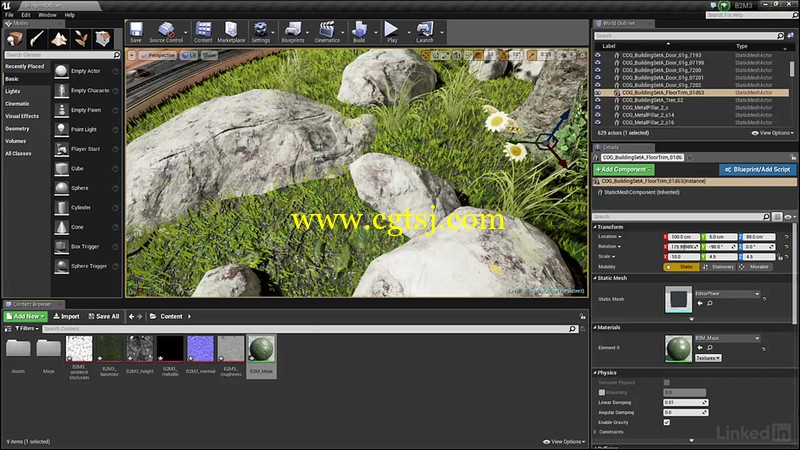
Task: Open the Settings toolbar icon
Action: pyautogui.click(x=260, y=32)
